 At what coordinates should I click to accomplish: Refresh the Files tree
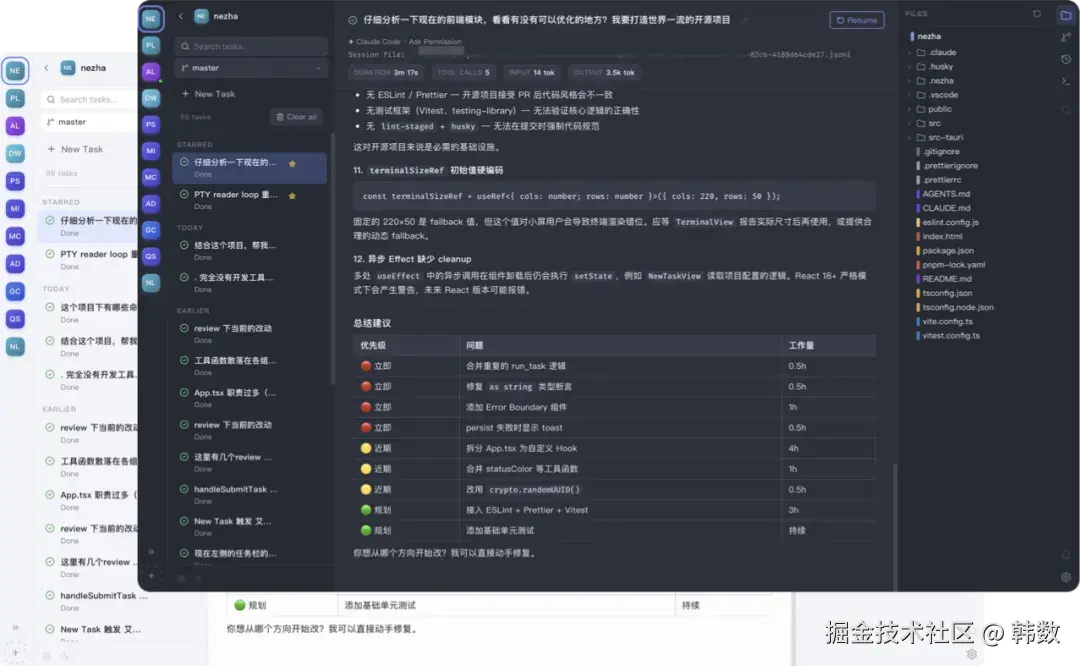coord(1037,14)
